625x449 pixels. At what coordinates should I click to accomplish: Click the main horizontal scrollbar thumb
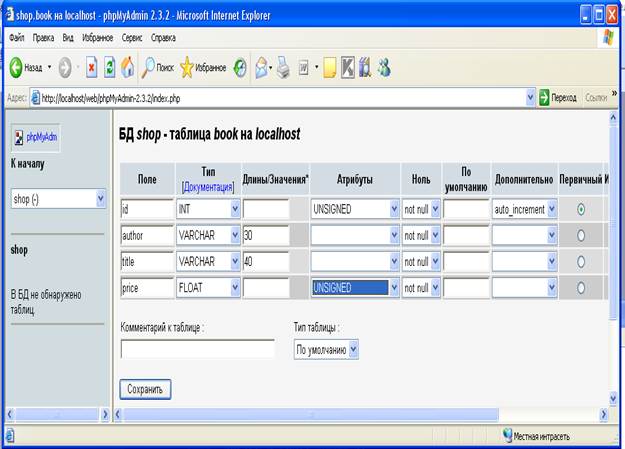[x=311, y=415]
